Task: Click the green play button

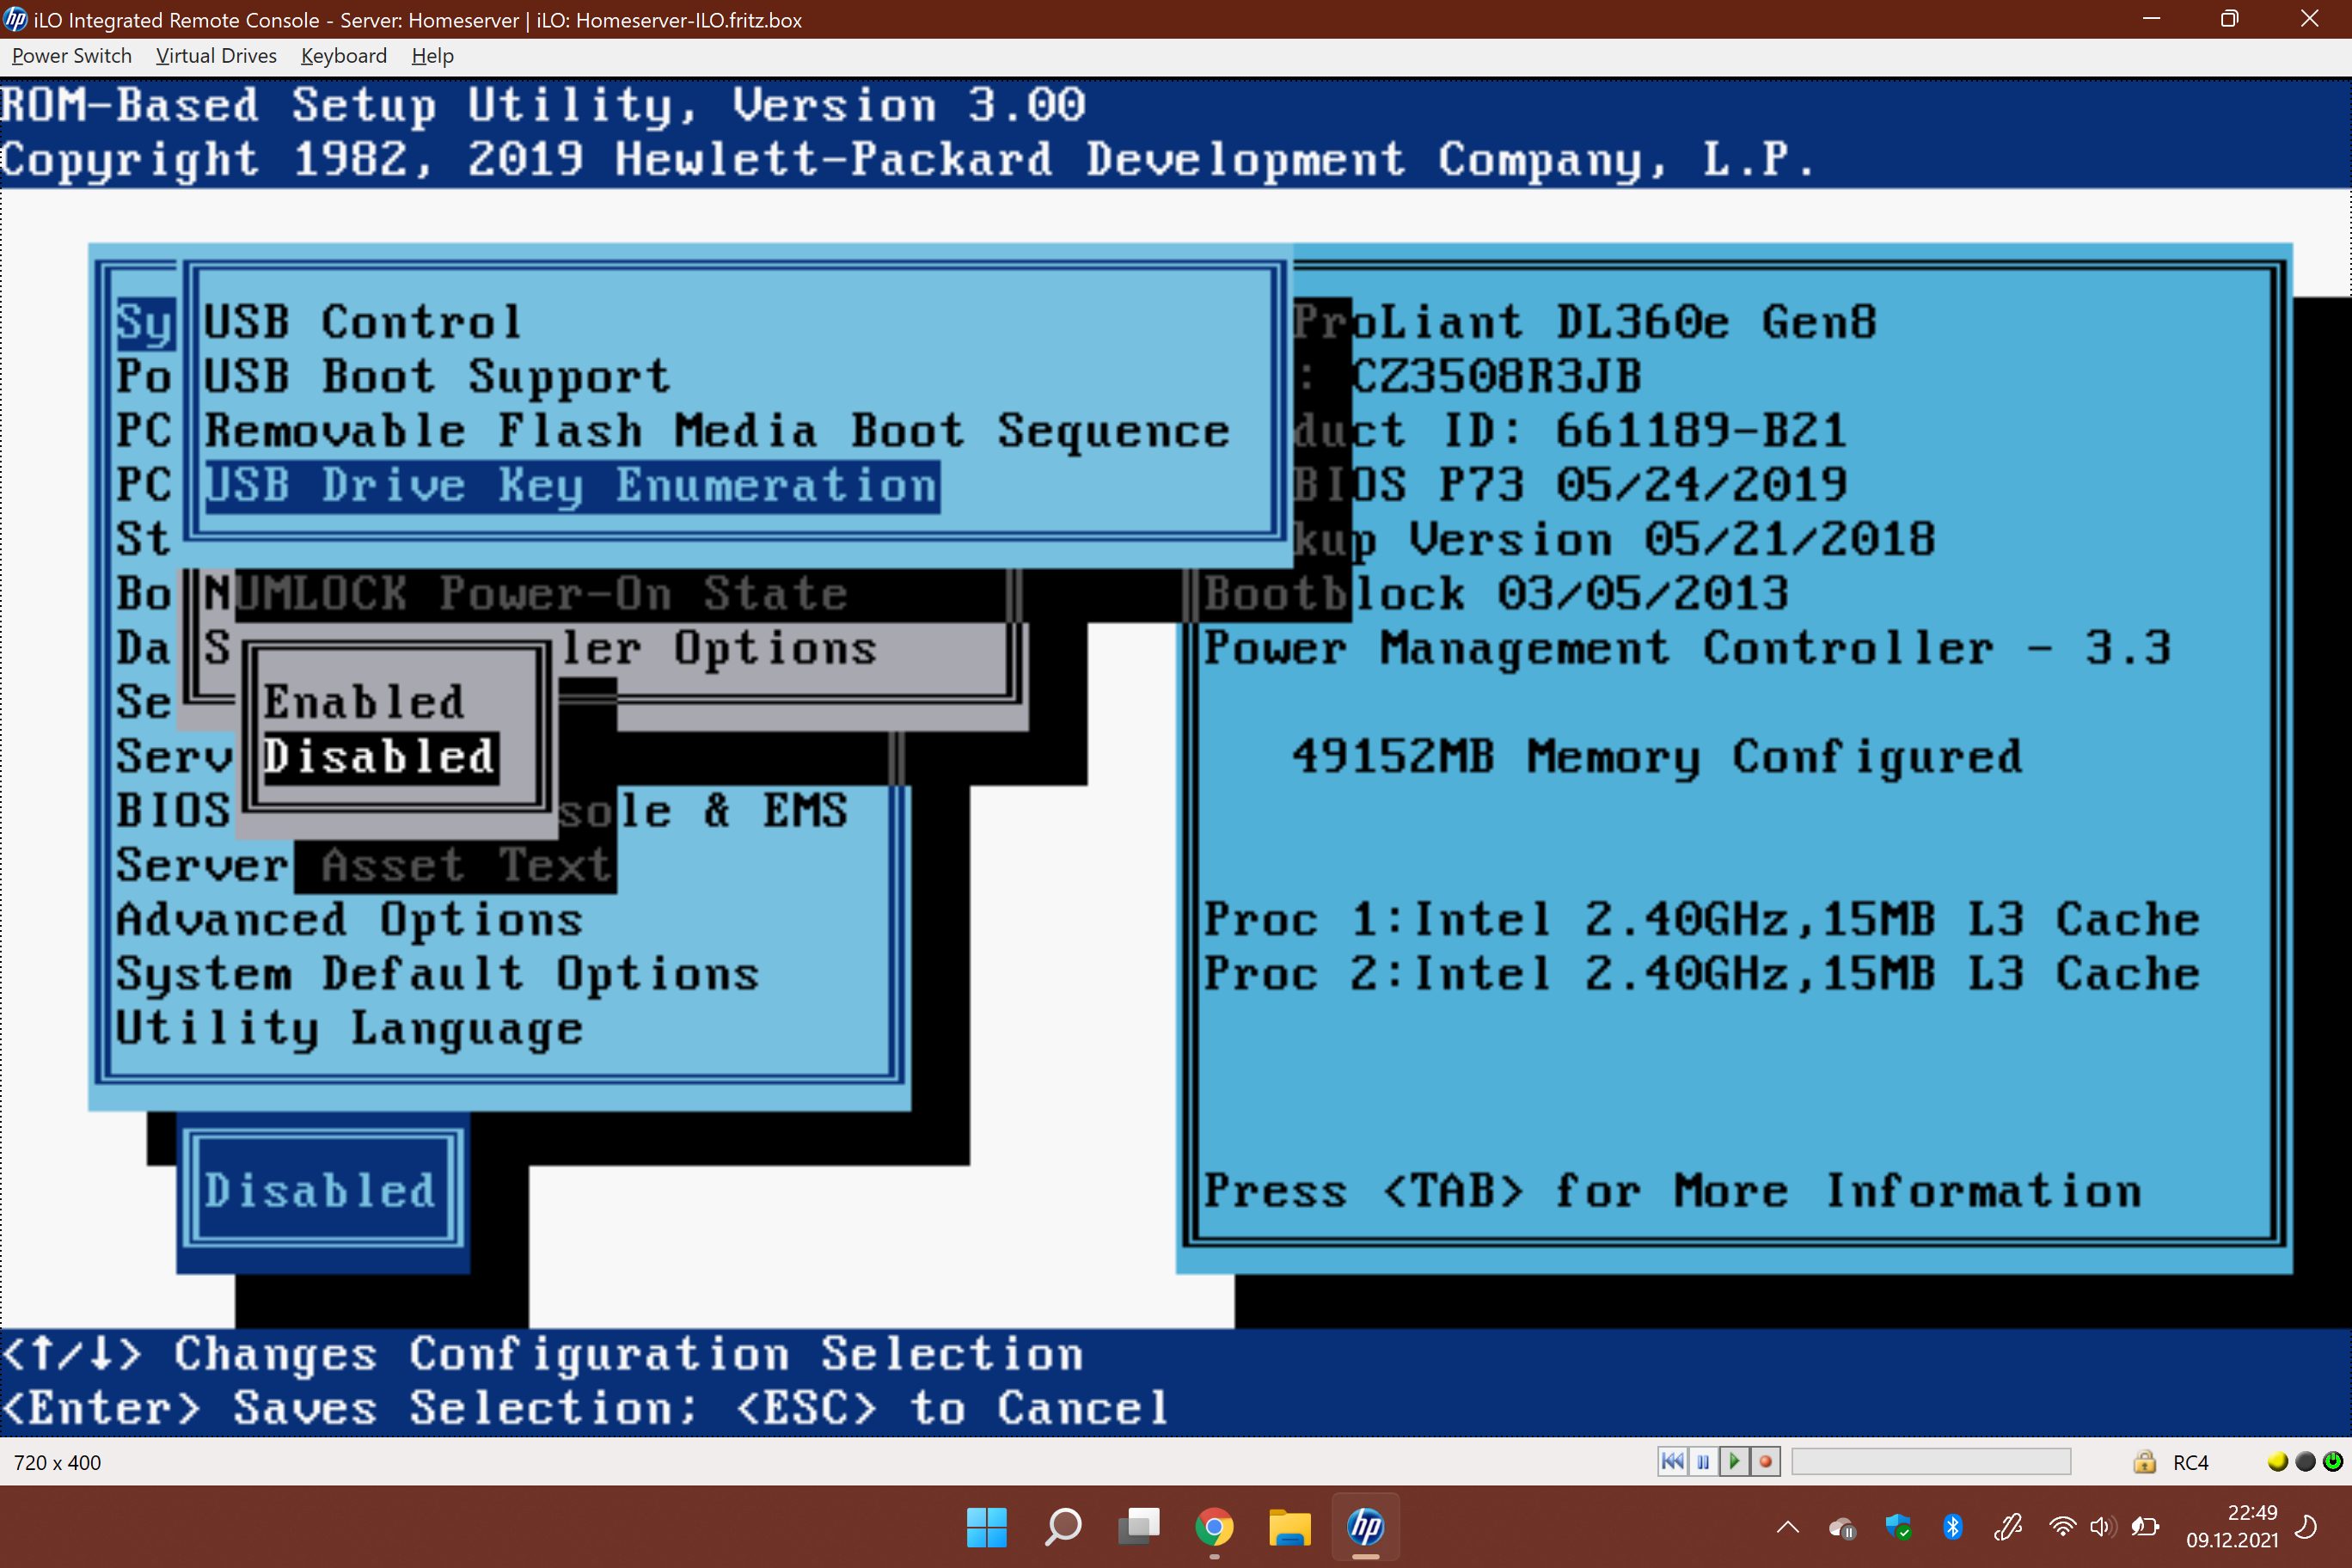Action: pyautogui.click(x=1734, y=1462)
